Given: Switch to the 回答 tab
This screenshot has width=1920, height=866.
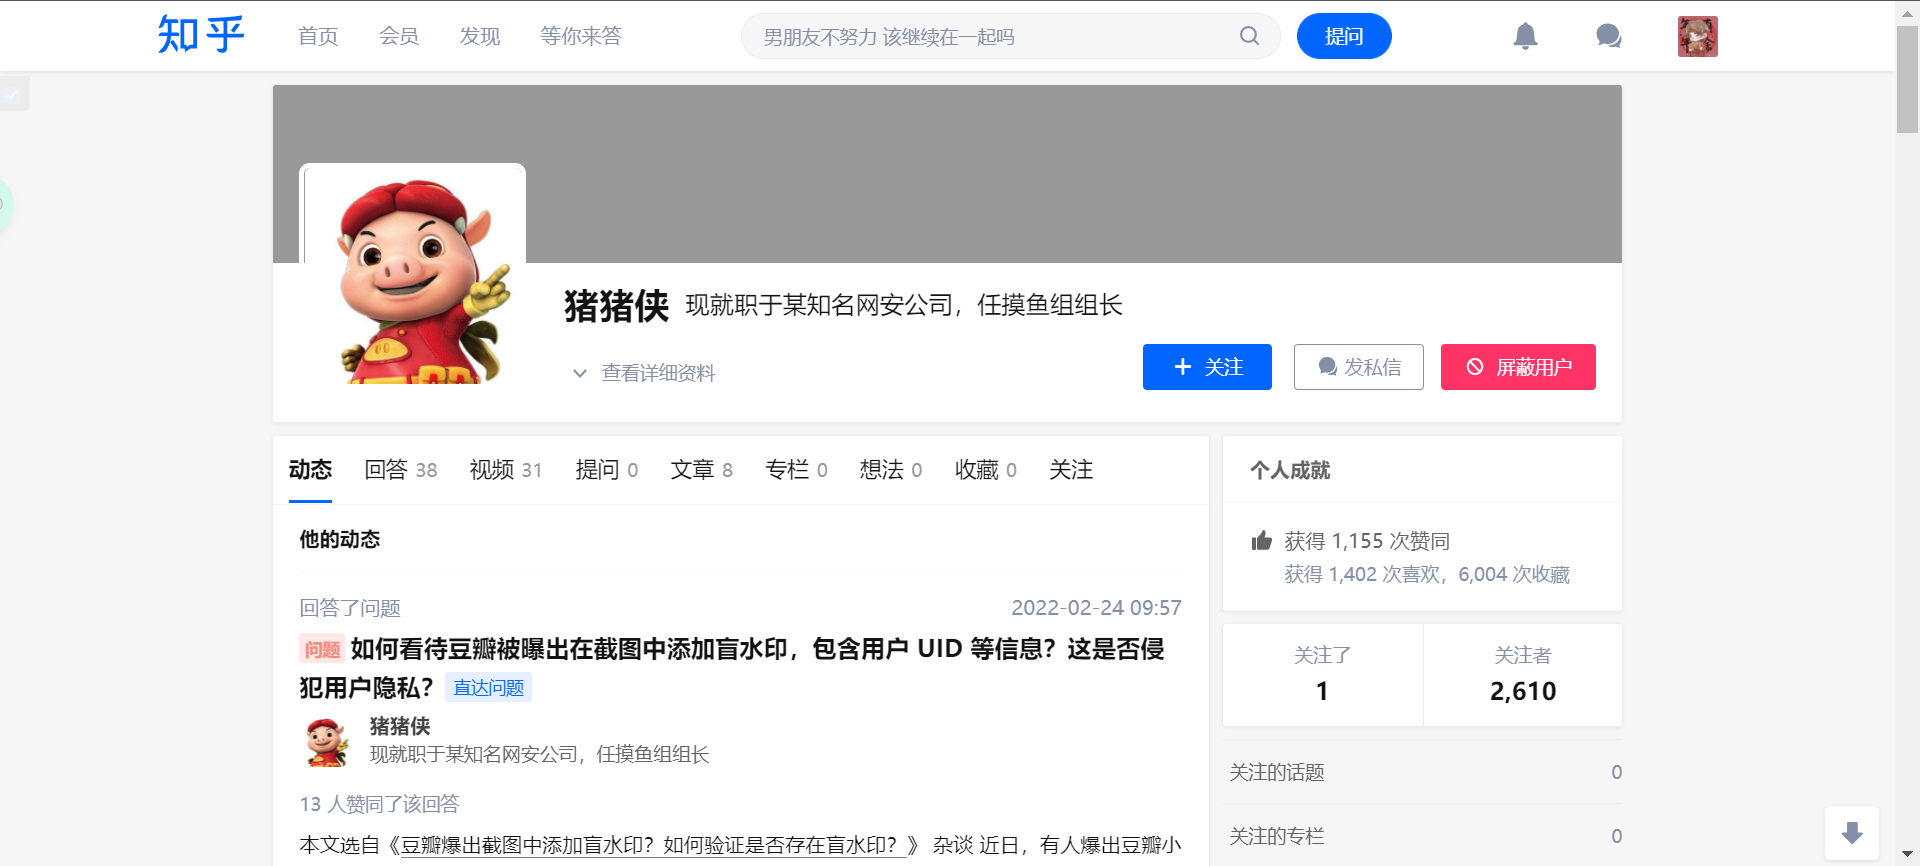Looking at the screenshot, I should coord(400,470).
